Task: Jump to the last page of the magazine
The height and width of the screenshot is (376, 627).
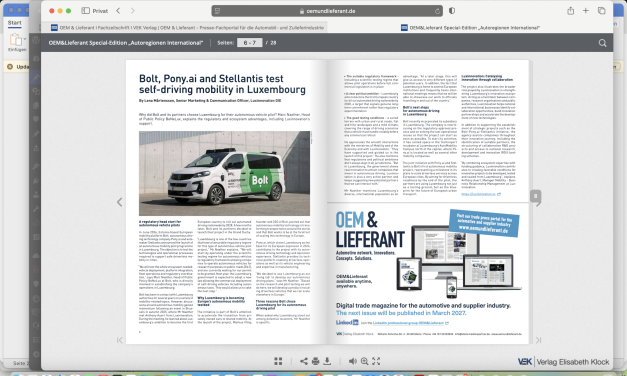Action: coord(538,340)
